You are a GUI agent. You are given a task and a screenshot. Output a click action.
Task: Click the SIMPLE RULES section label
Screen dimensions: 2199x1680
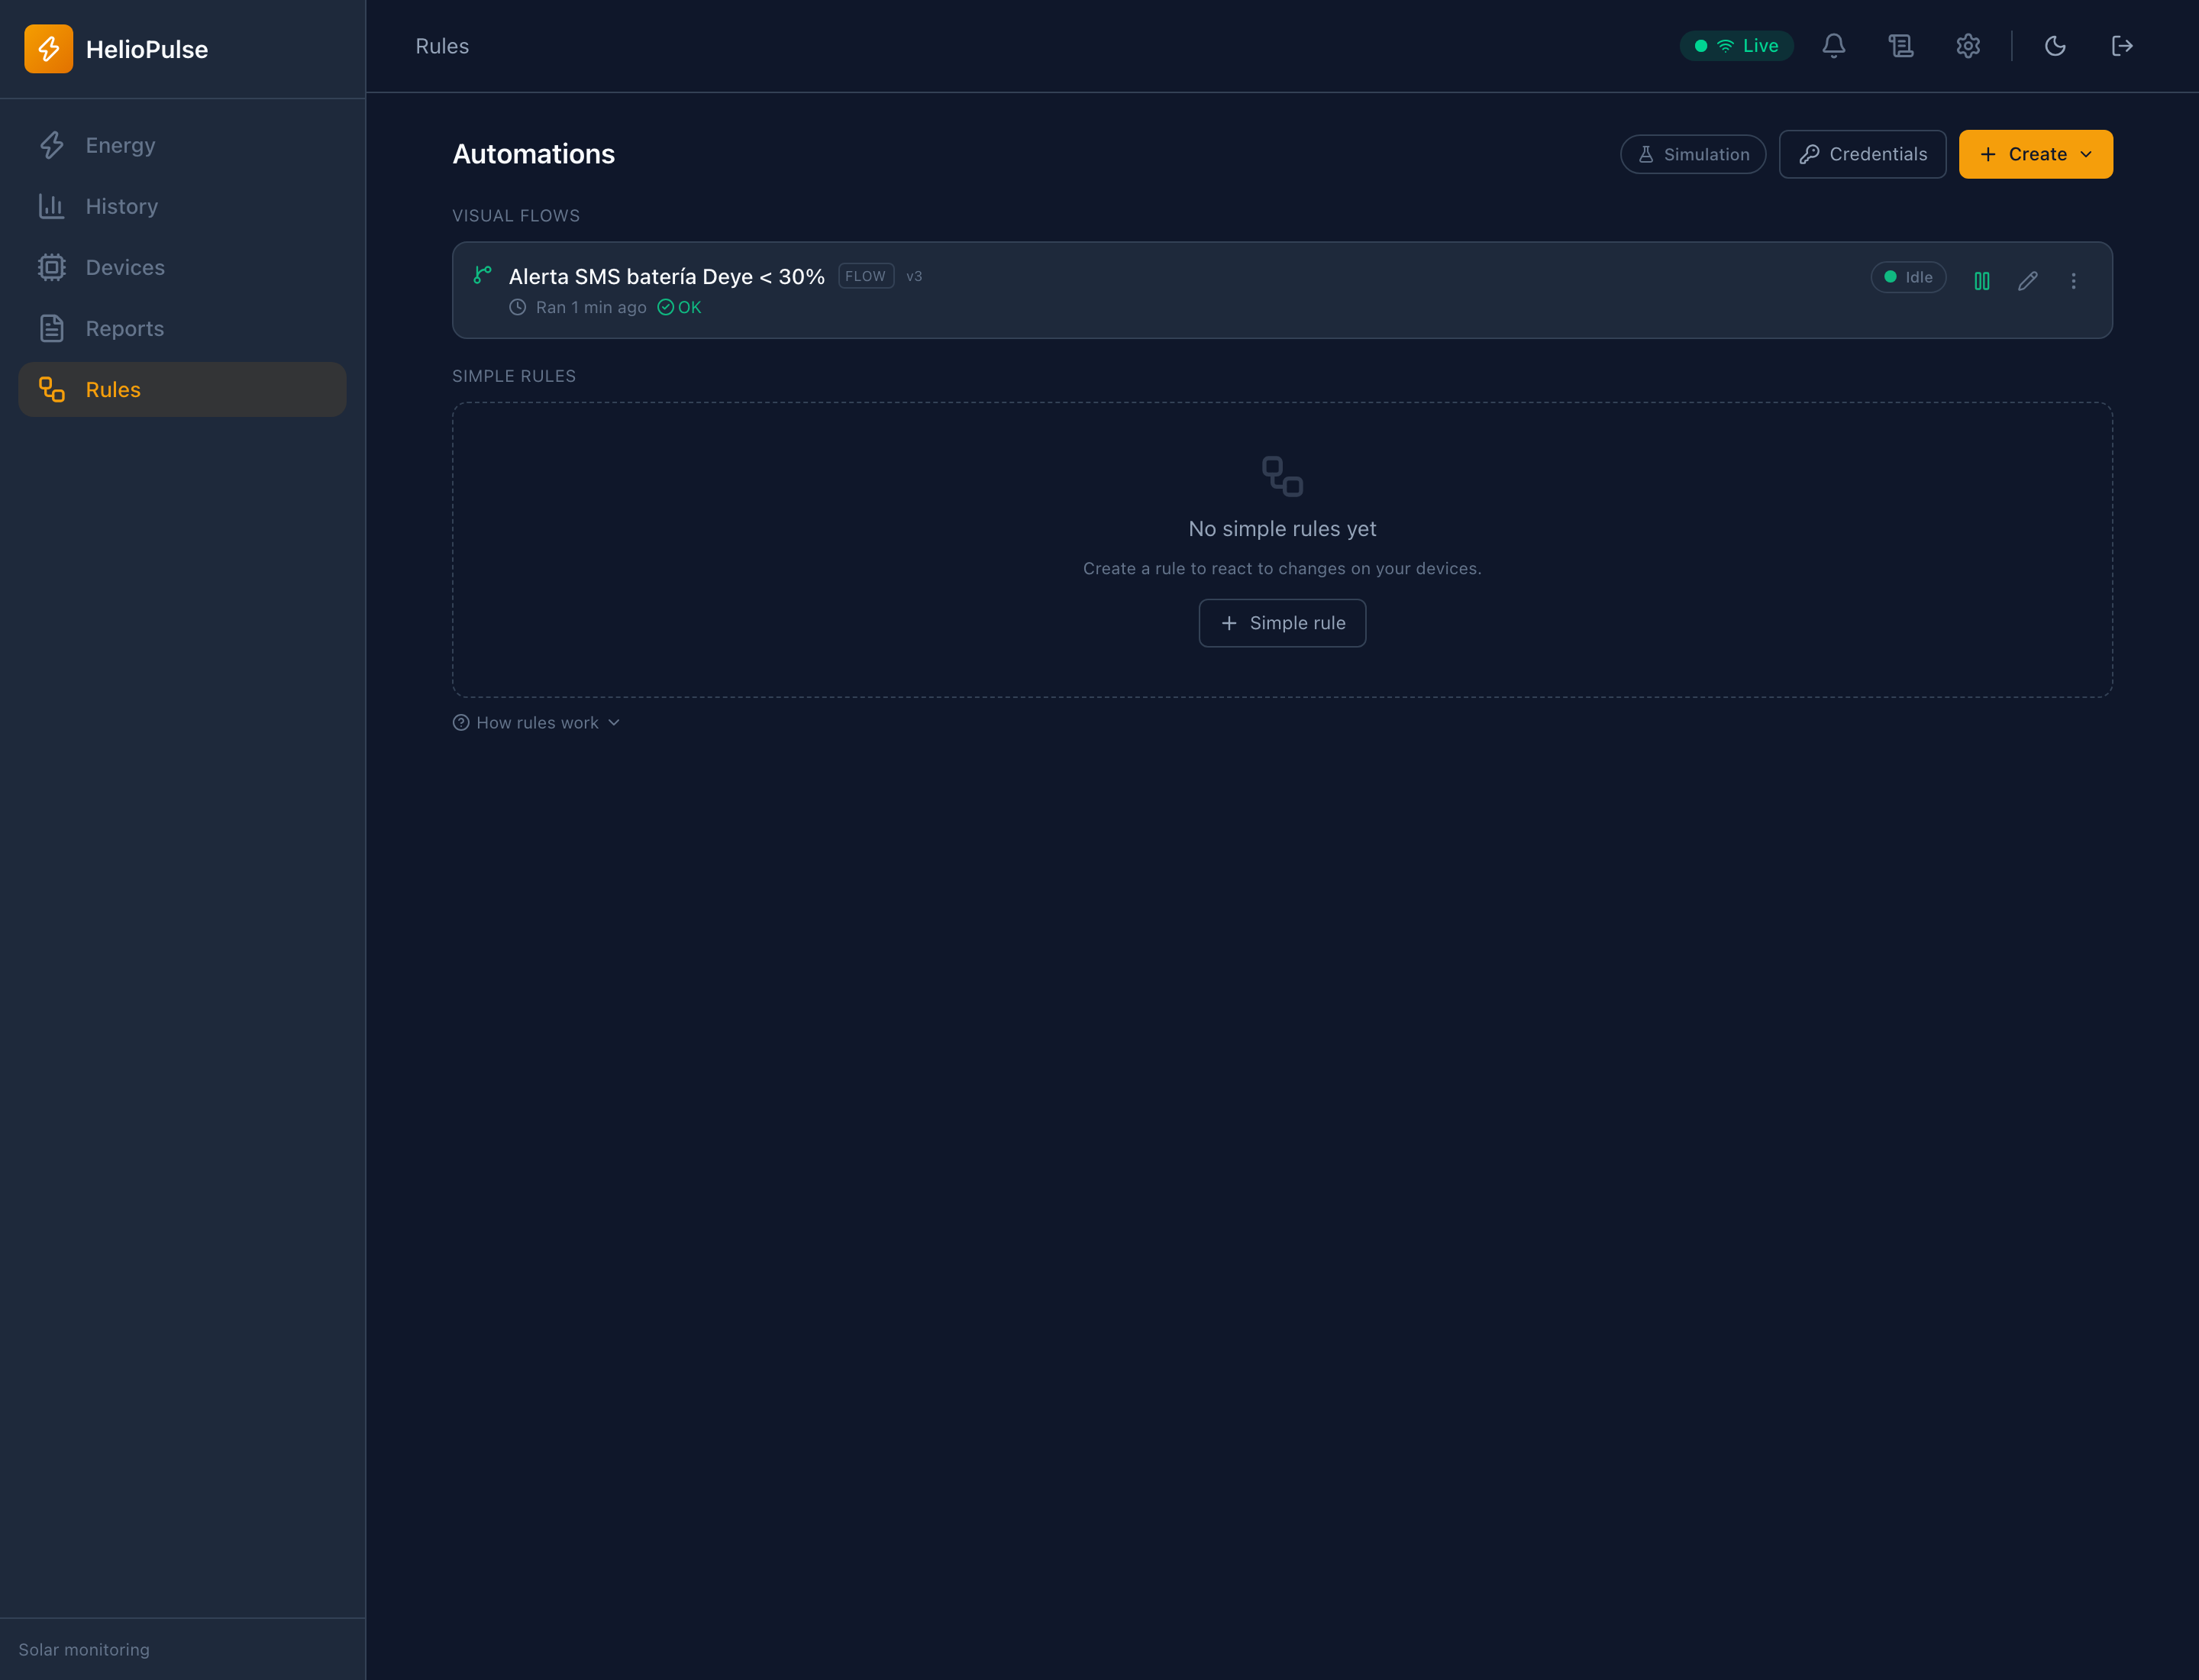(x=514, y=376)
